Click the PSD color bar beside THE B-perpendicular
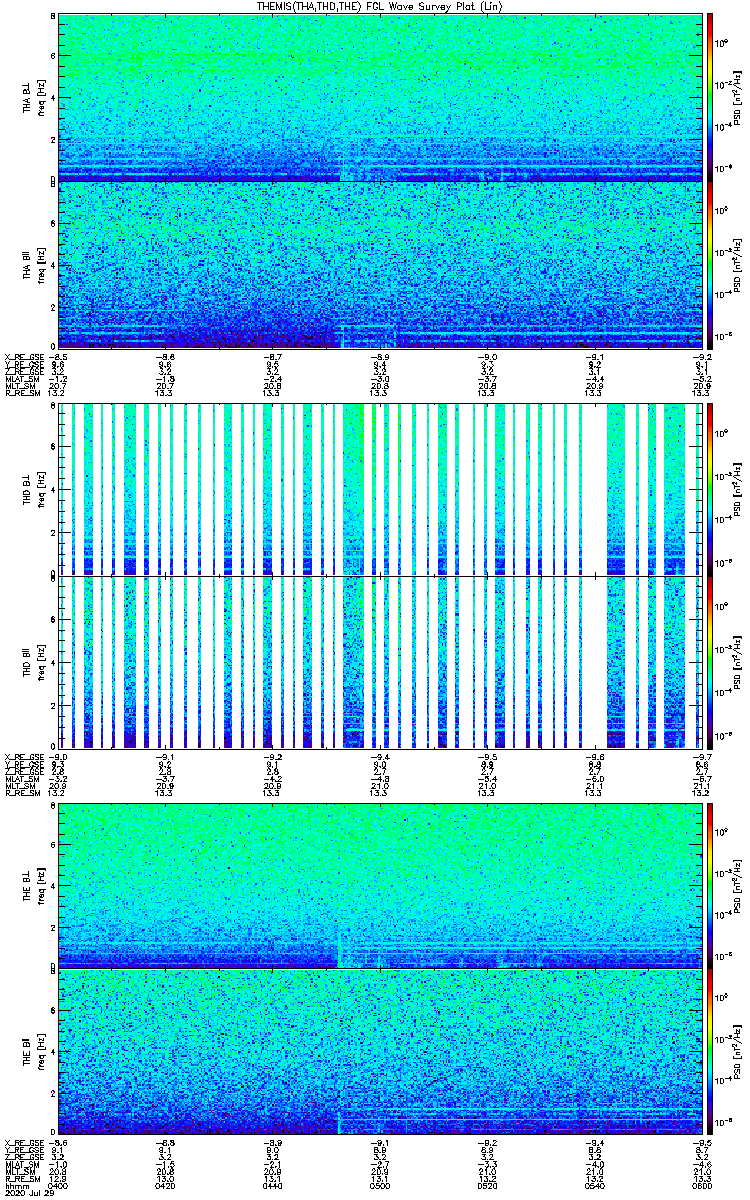 [x=709, y=884]
